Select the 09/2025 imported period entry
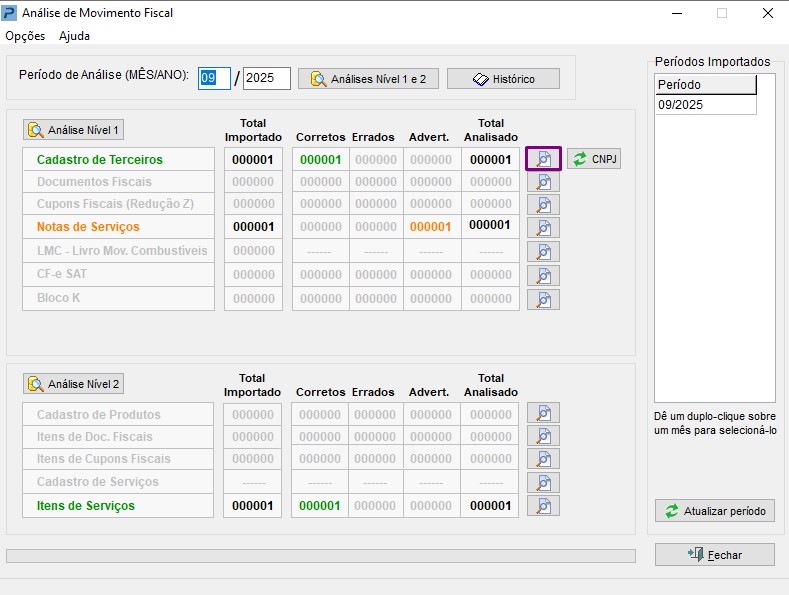This screenshot has width=789, height=595. point(705,104)
